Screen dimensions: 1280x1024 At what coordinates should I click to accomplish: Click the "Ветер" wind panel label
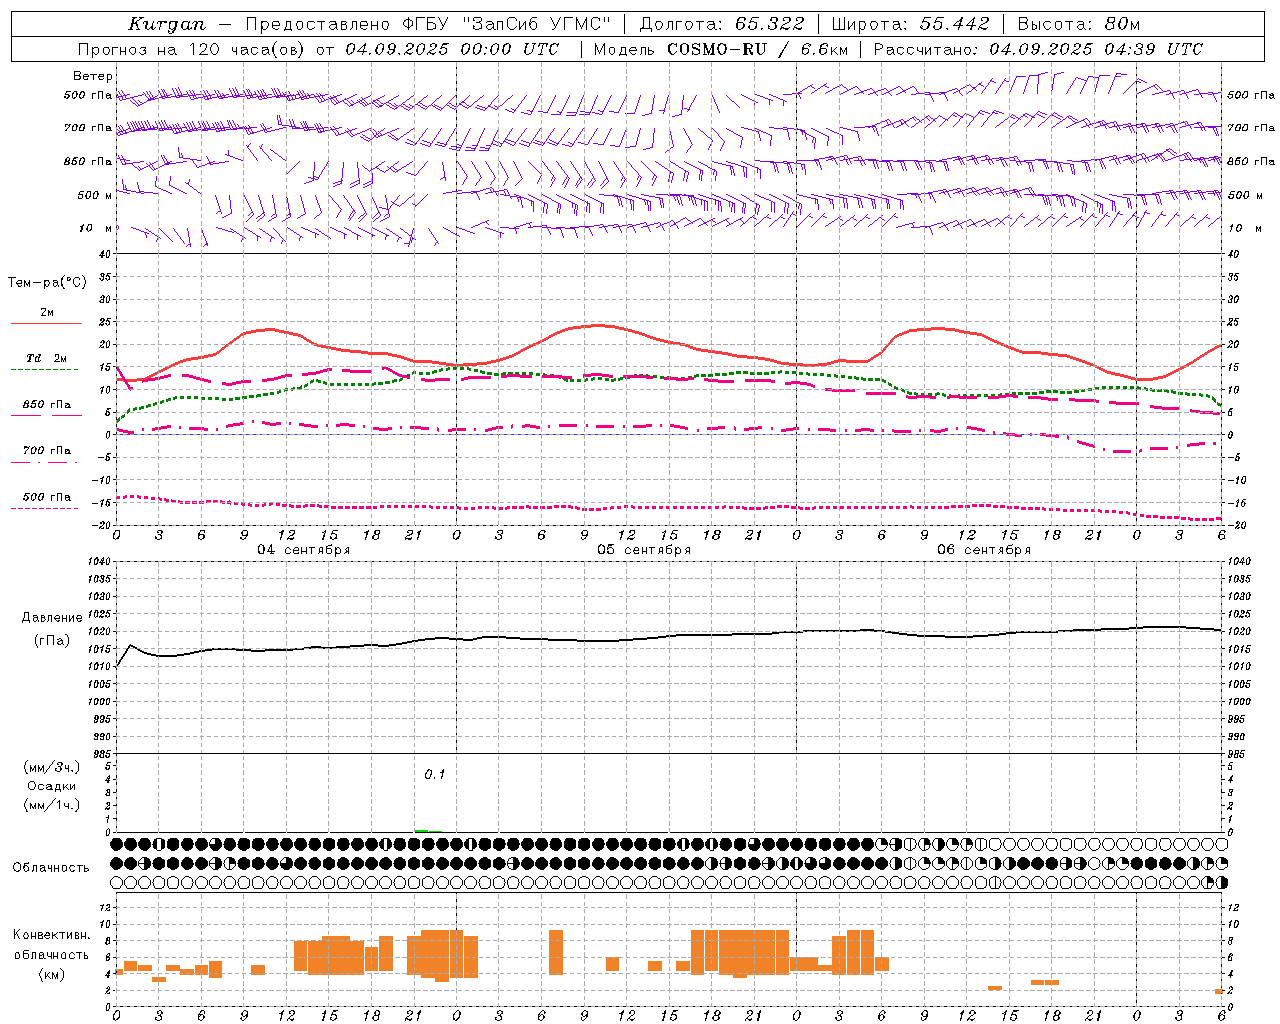pyautogui.click(x=93, y=76)
